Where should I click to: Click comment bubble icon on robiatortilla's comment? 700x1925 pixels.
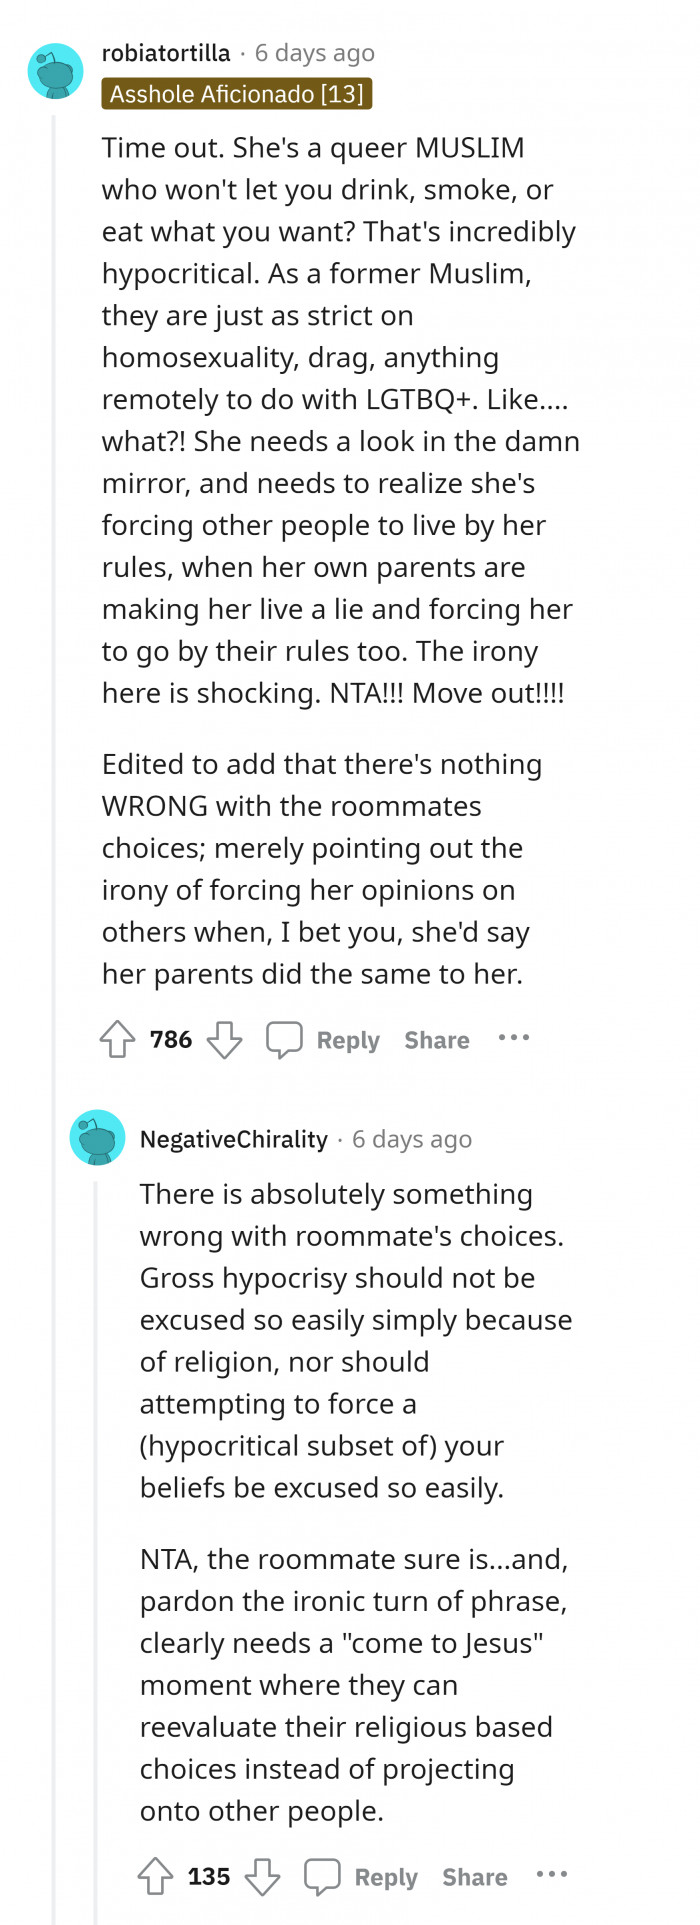[x=284, y=1040]
